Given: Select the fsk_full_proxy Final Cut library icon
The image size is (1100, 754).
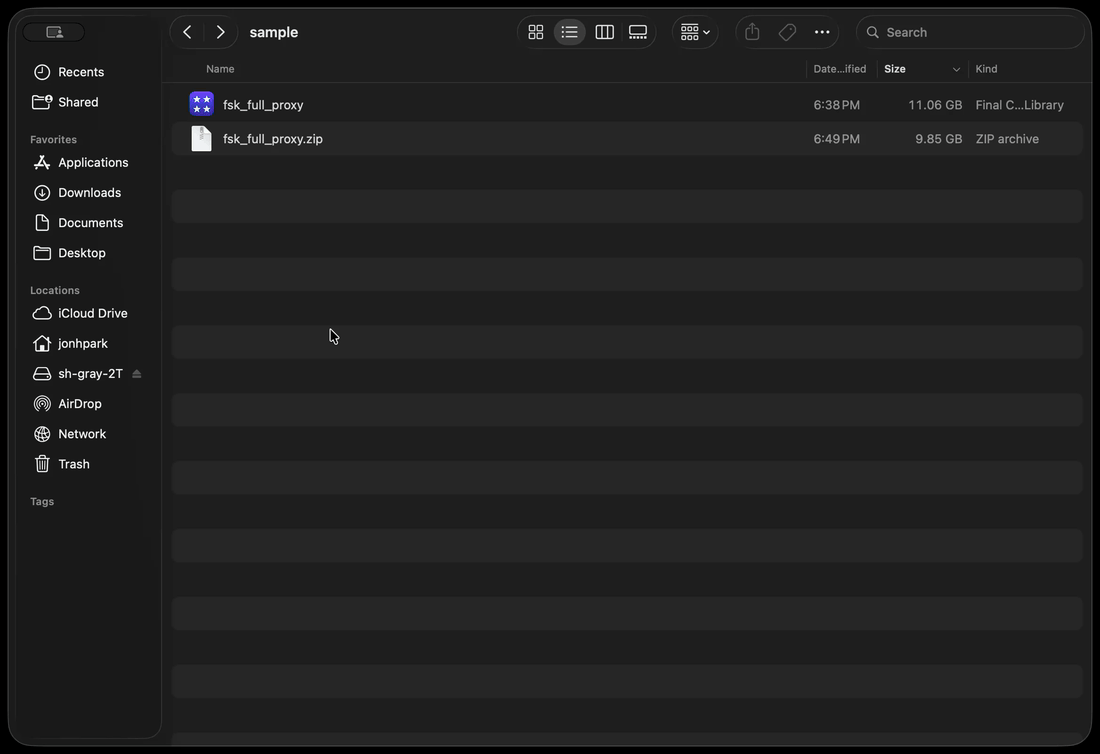Looking at the screenshot, I should click(x=201, y=104).
